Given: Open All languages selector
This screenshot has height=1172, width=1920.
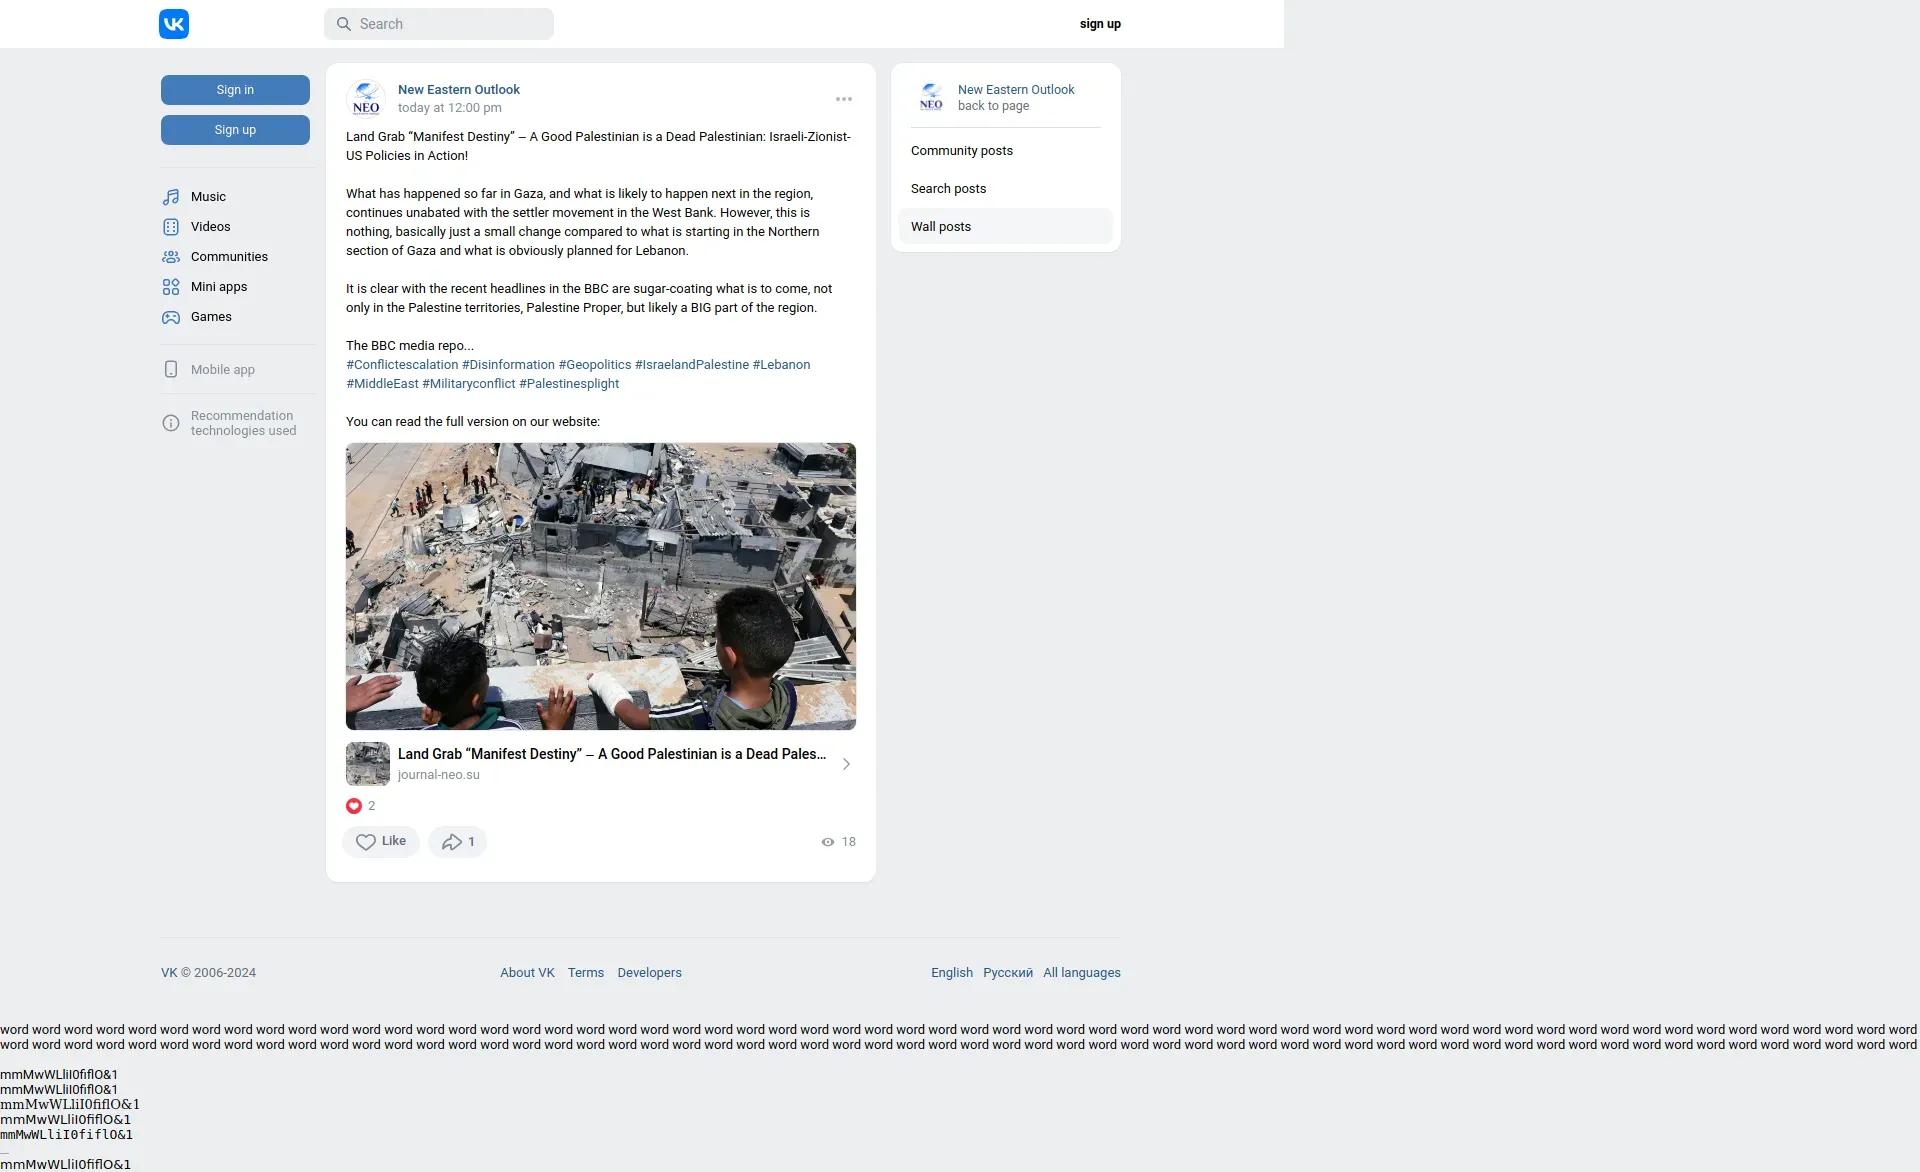Looking at the screenshot, I should (x=1081, y=973).
